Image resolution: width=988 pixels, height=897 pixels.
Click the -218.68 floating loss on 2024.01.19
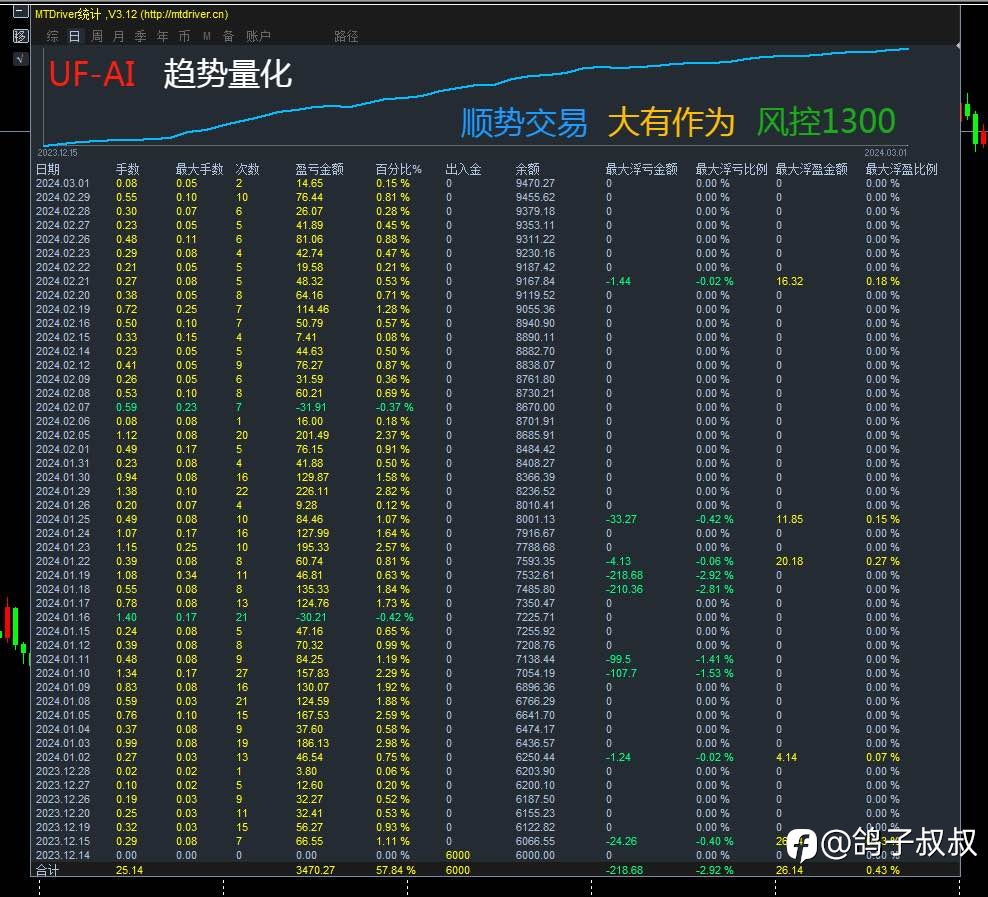coord(624,575)
